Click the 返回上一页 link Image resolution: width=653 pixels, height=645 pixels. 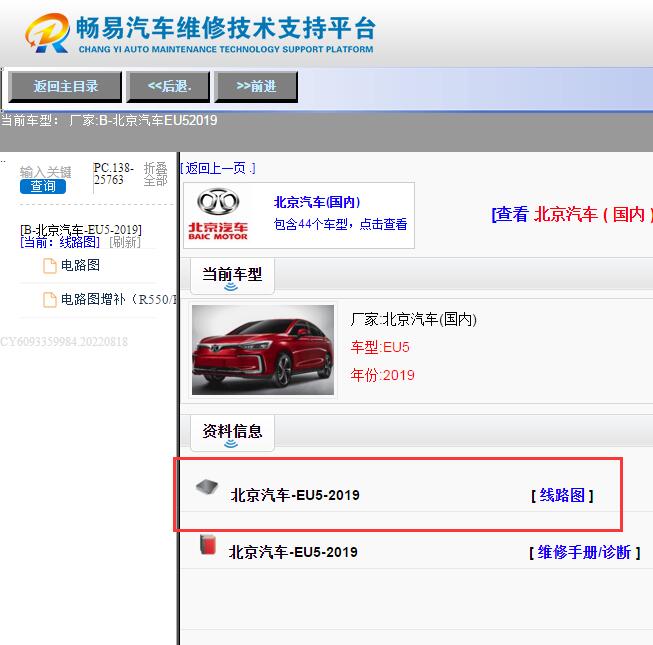coord(218,168)
